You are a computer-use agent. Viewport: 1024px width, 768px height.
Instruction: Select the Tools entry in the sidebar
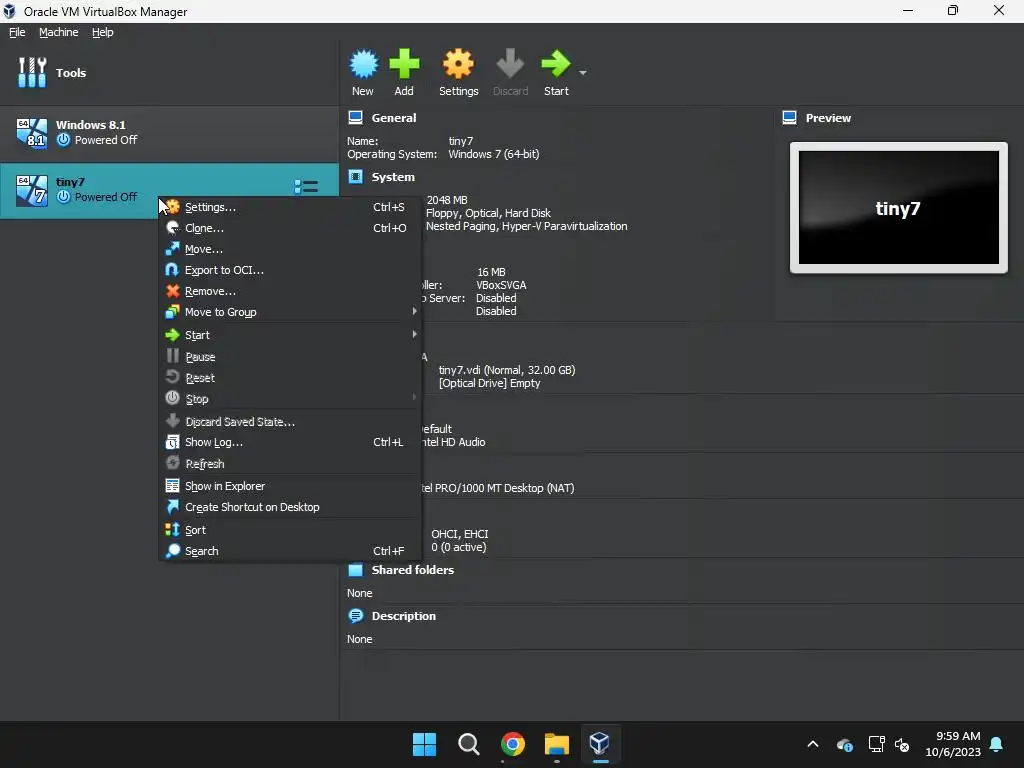click(x=170, y=72)
